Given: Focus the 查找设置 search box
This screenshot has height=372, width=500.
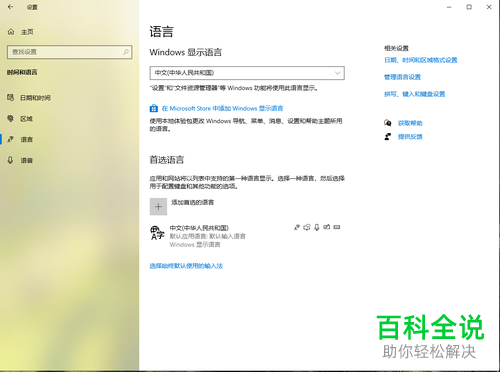Looking at the screenshot, I should (69, 52).
